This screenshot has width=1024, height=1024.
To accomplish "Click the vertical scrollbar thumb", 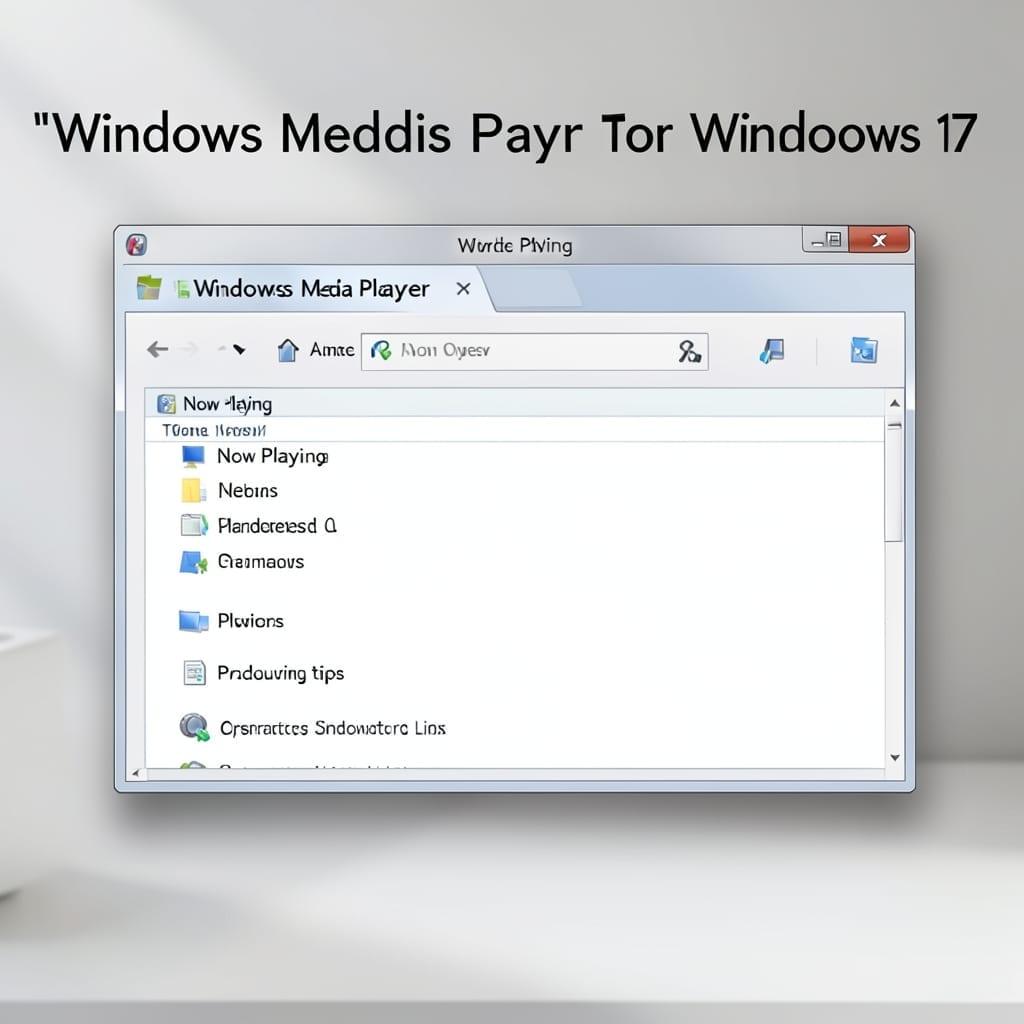I will click(894, 482).
